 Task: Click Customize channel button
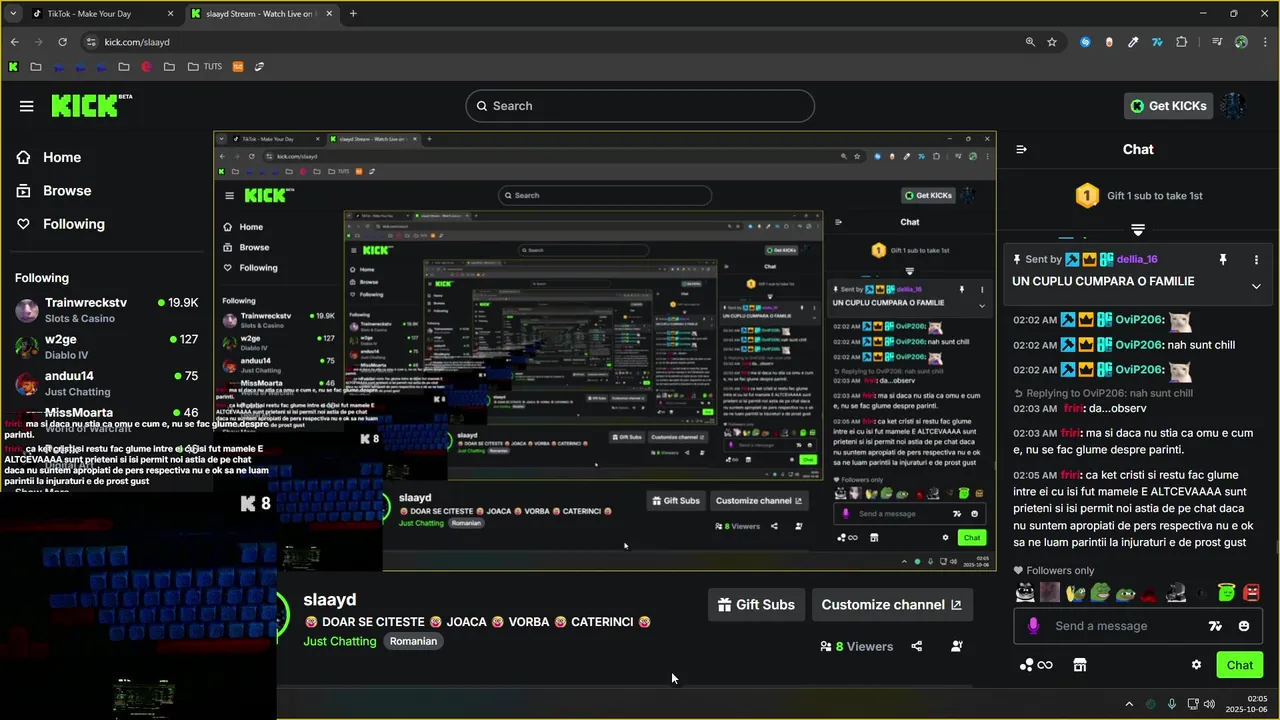click(x=891, y=605)
